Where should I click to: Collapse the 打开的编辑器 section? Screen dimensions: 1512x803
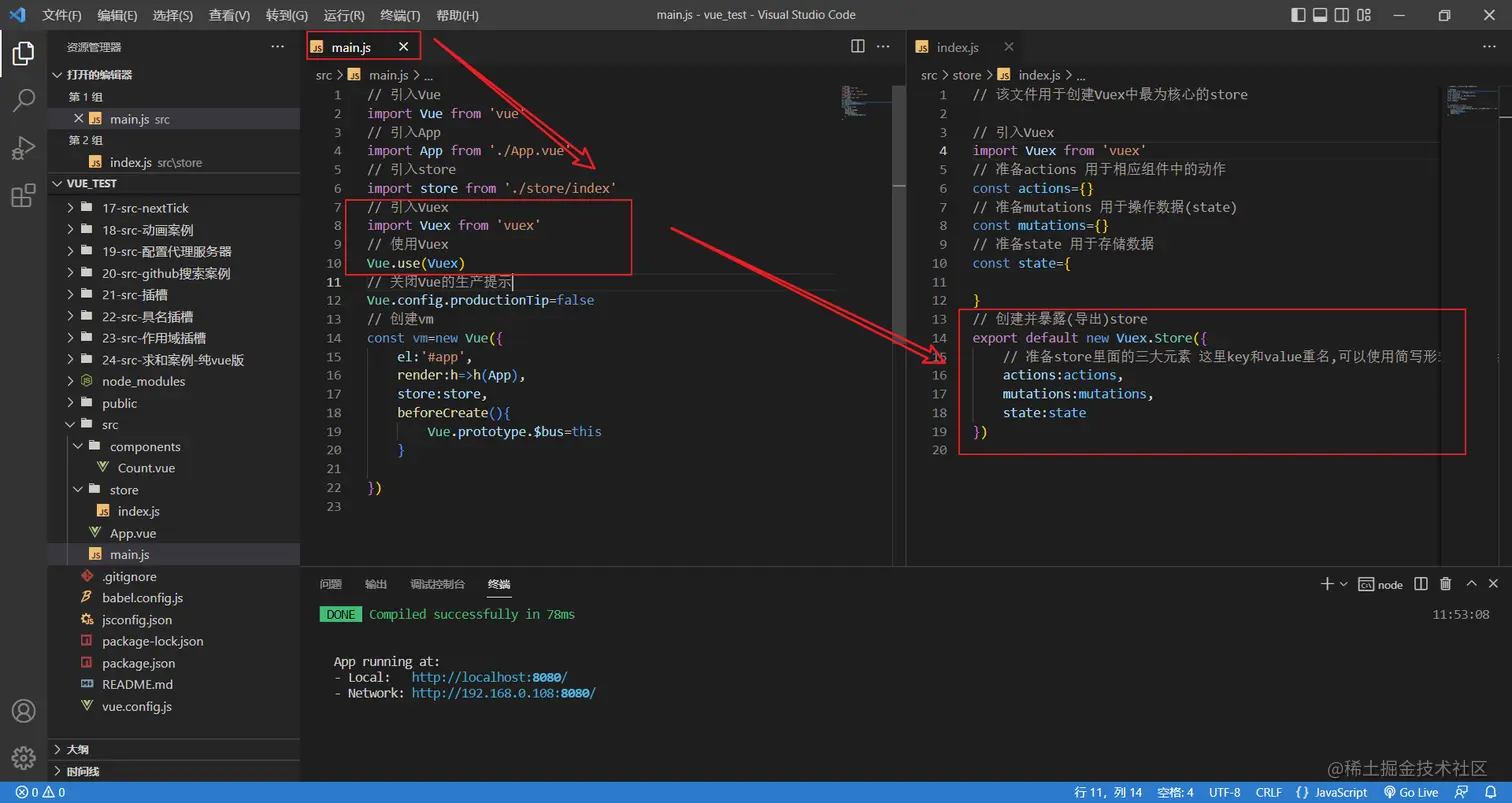174,75
